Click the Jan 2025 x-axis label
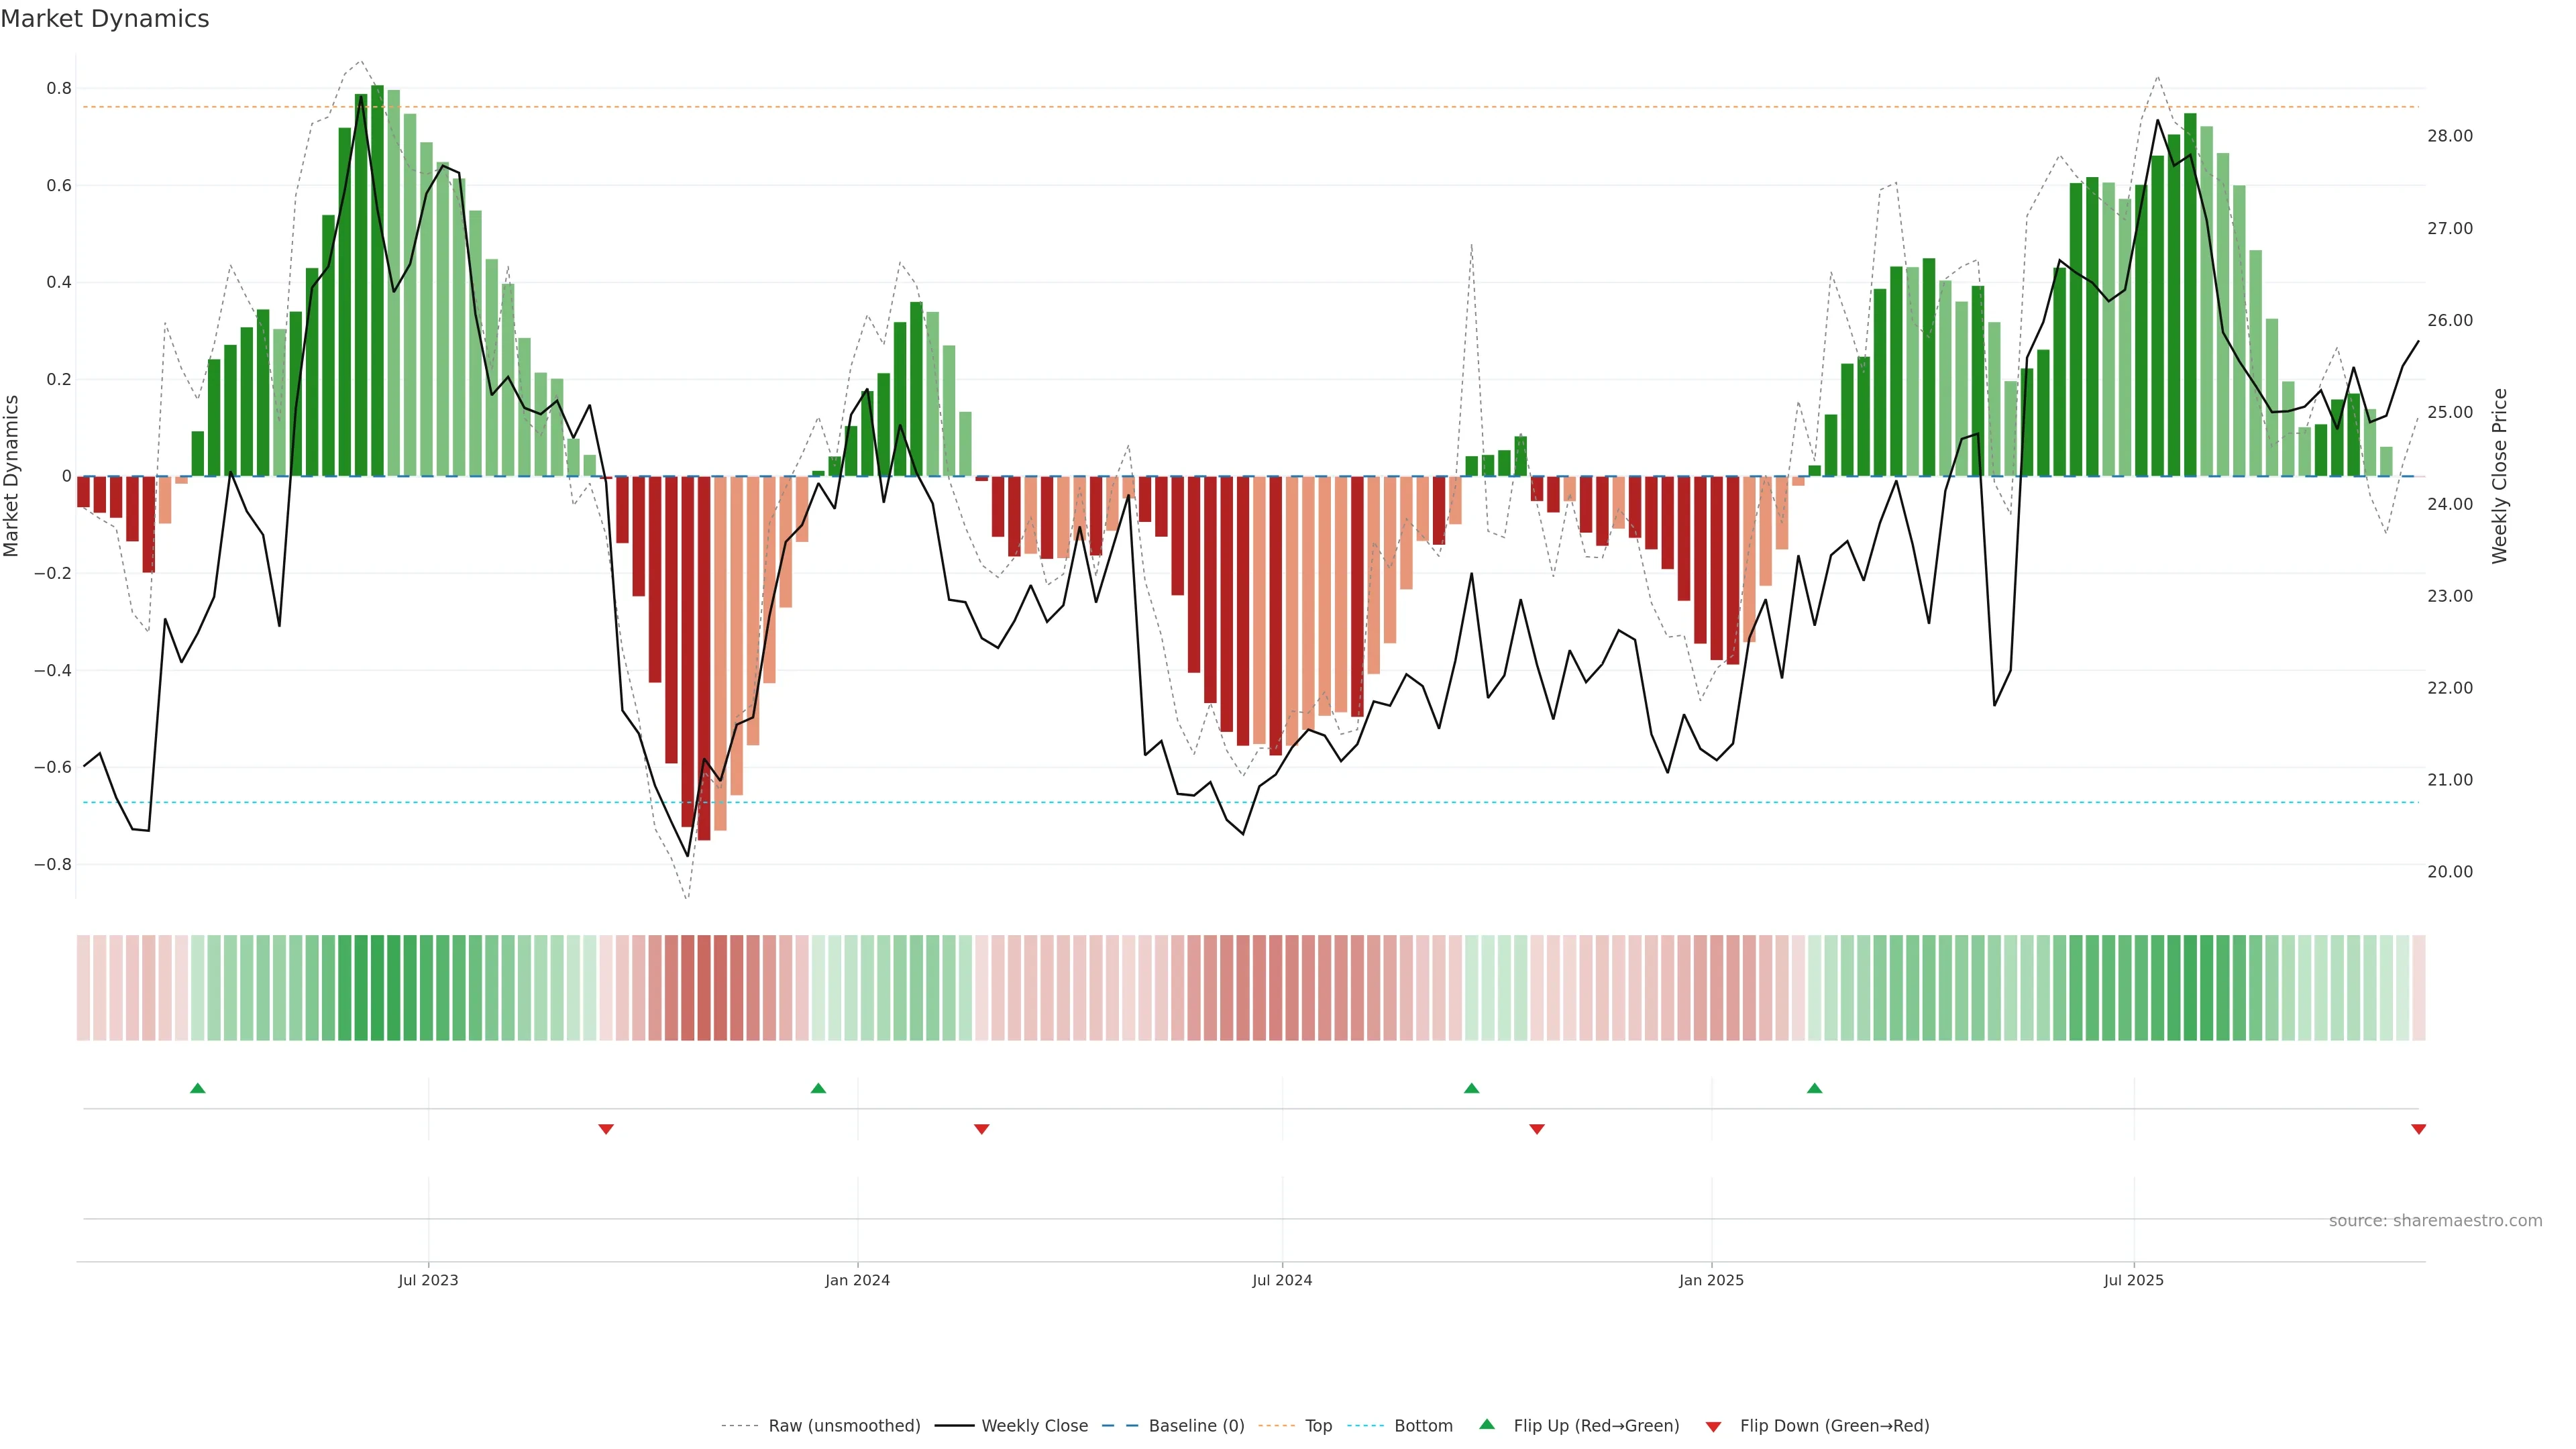Image resolution: width=2576 pixels, height=1449 pixels. (1711, 1280)
